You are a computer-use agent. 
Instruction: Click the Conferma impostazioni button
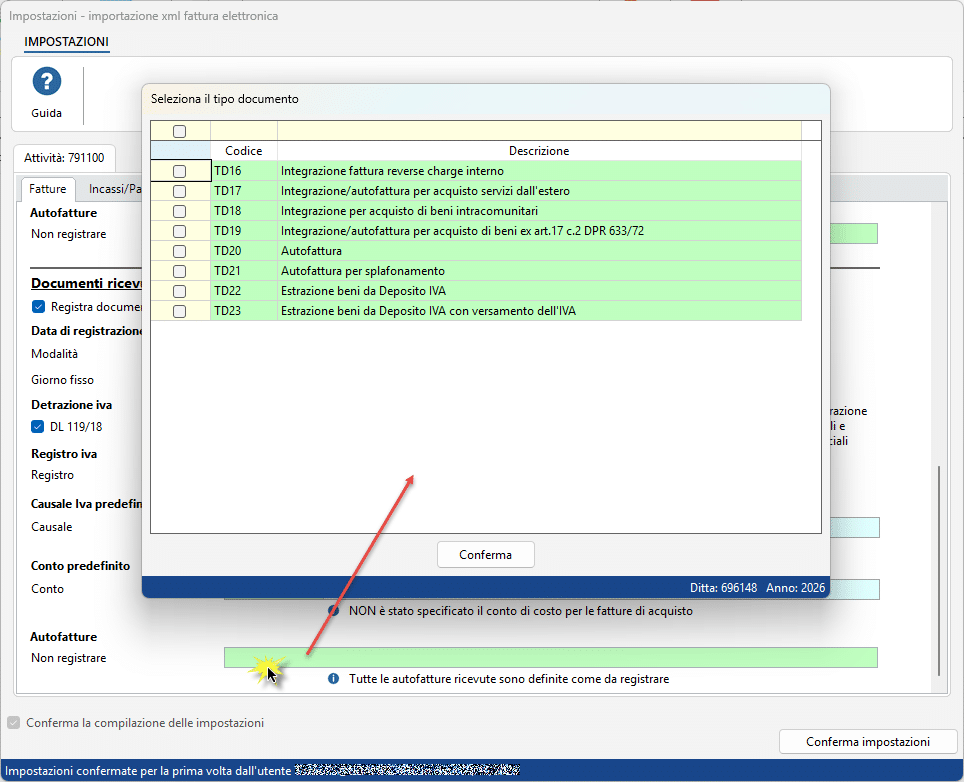[x=868, y=742]
